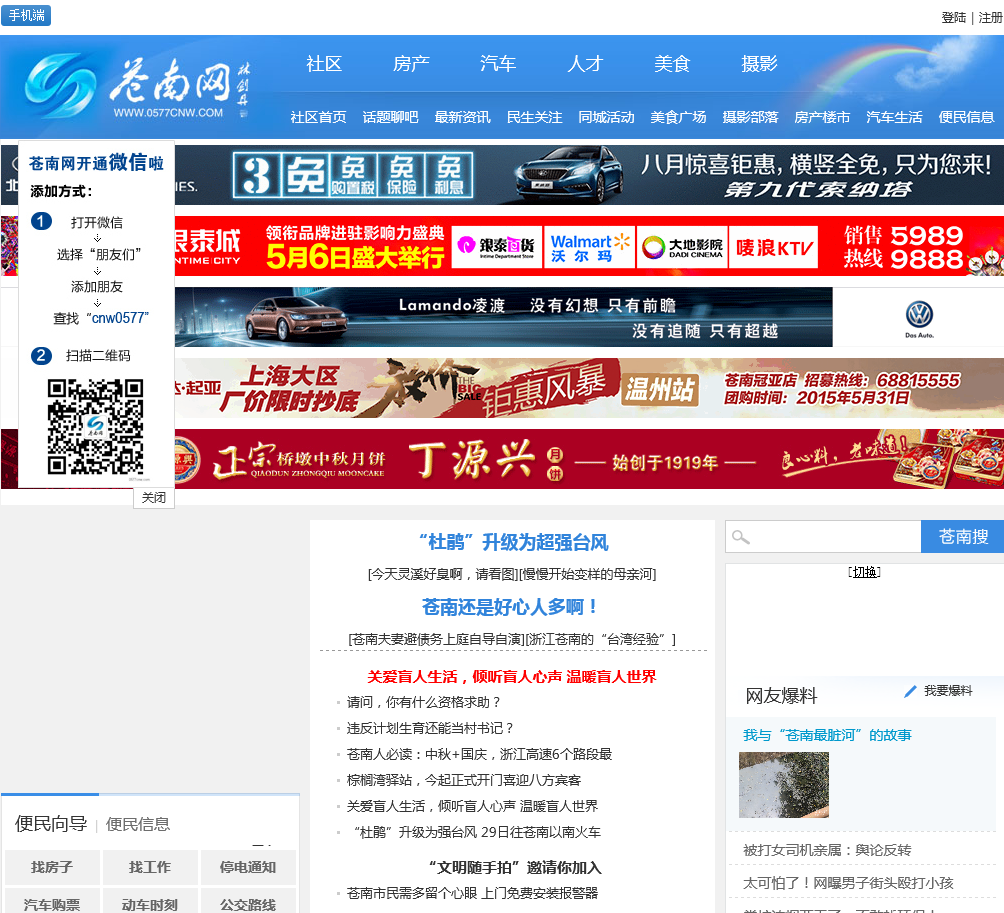Image resolution: width=1004 pixels, height=913 pixels.
Task: Open 慢慢开始变样的母亲河 link
Action: [x=587, y=574]
